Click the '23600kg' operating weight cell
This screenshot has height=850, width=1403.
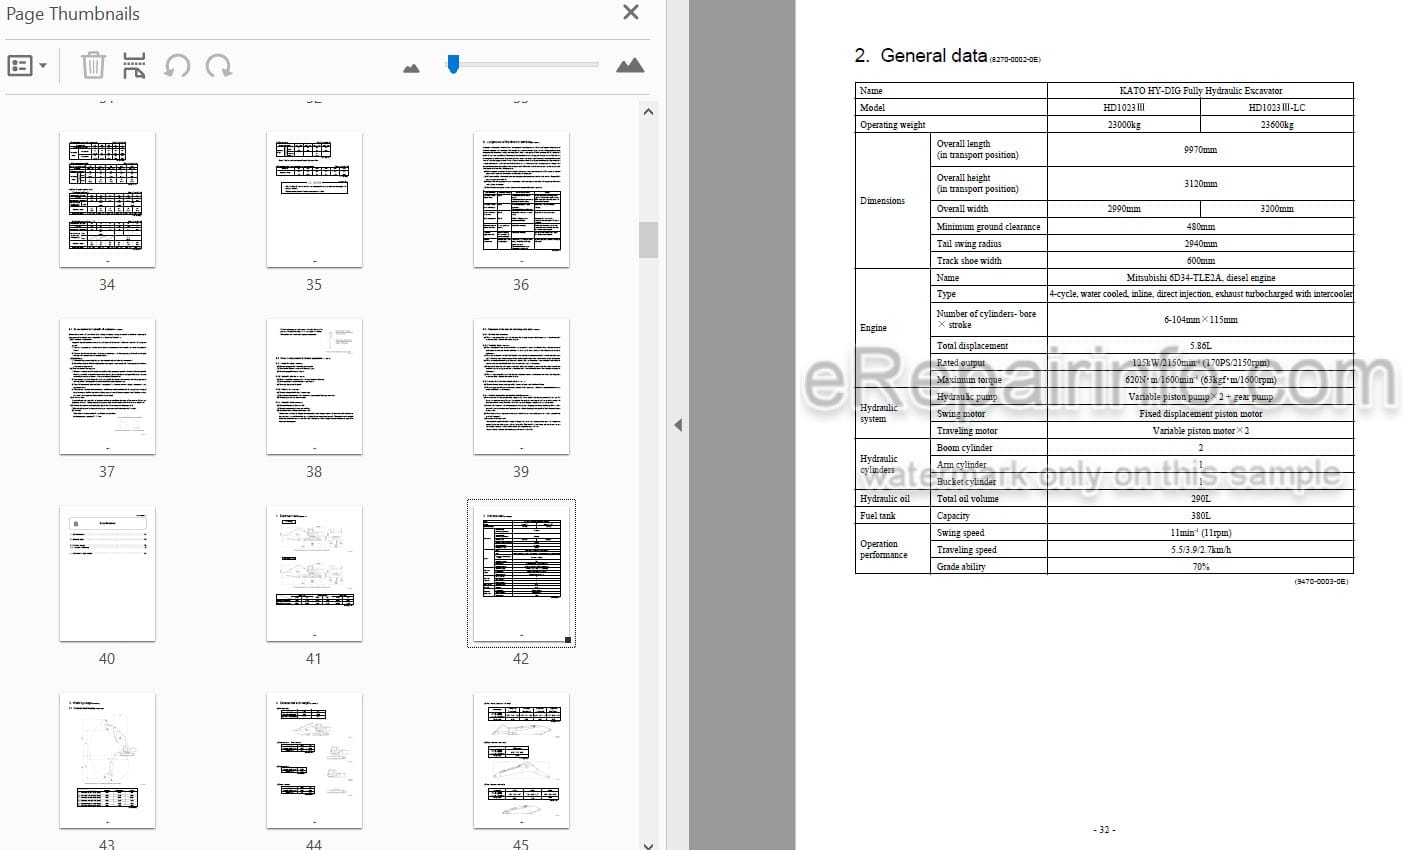pos(1276,125)
